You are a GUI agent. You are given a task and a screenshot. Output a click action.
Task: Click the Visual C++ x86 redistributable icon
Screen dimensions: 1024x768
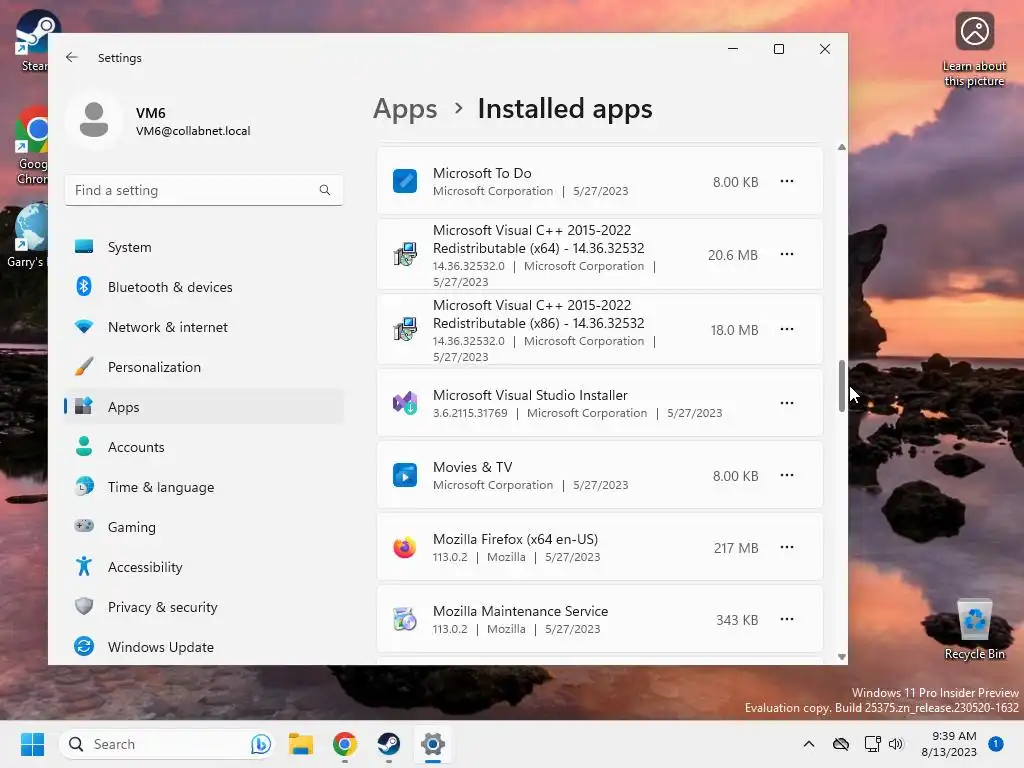pos(405,329)
